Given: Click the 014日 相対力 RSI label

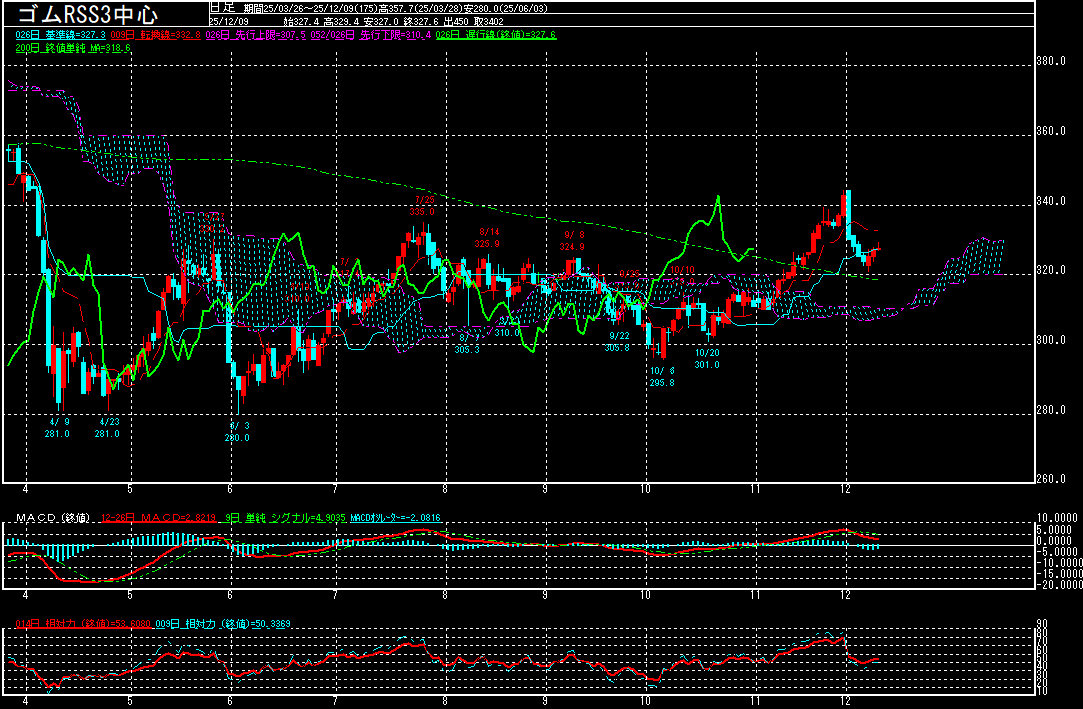Looking at the screenshot, I should [83, 624].
